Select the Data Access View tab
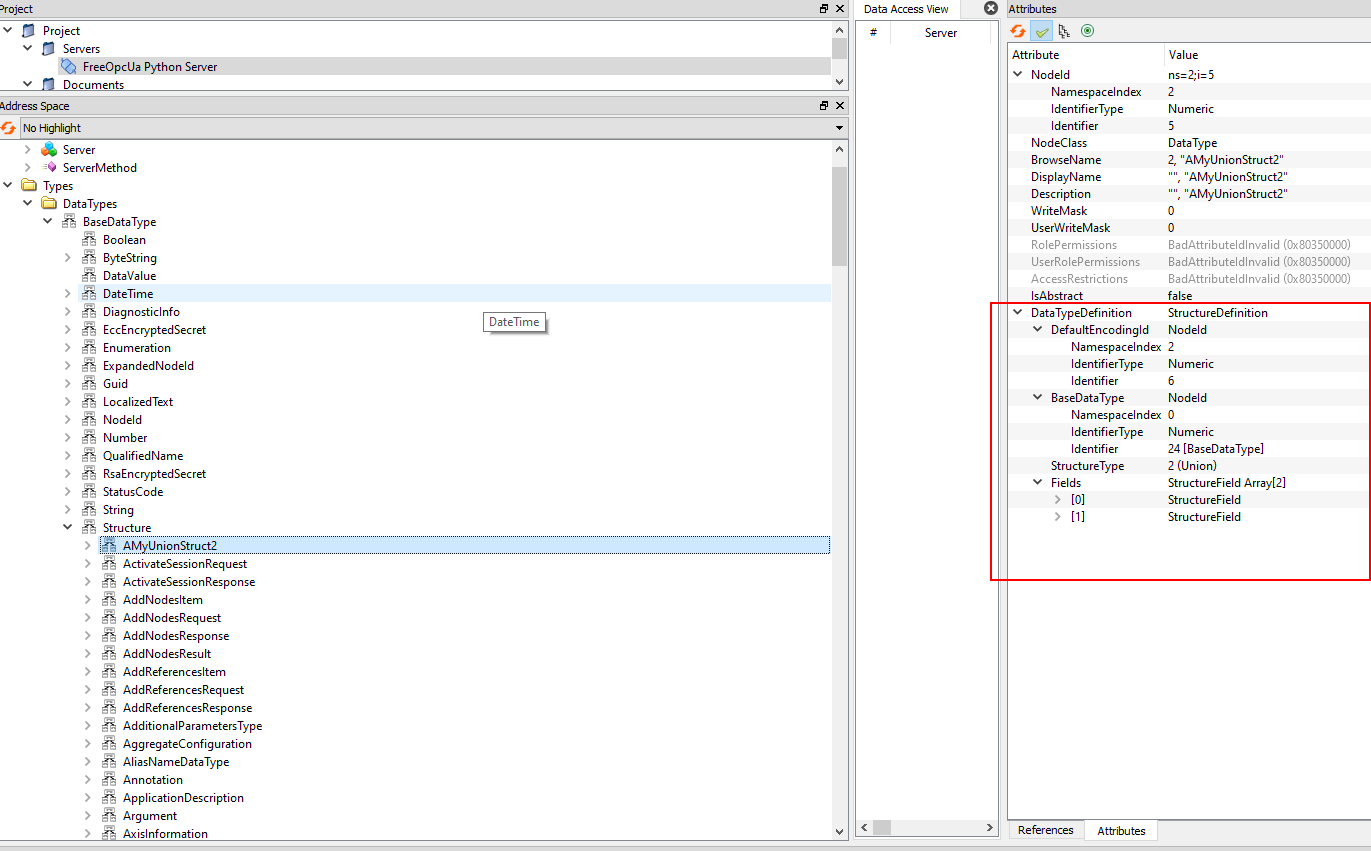 pos(906,9)
